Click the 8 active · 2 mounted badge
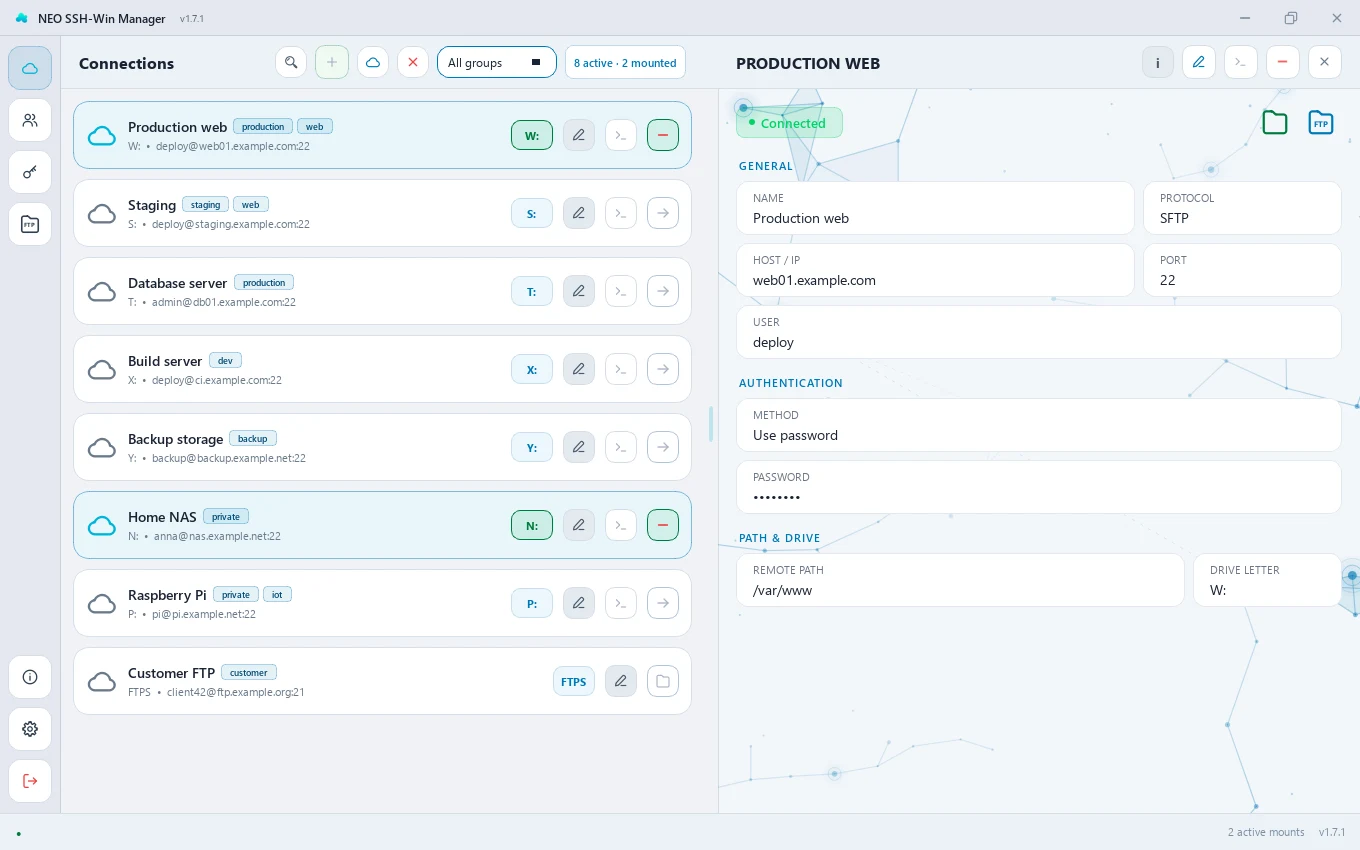 tap(625, 62)
